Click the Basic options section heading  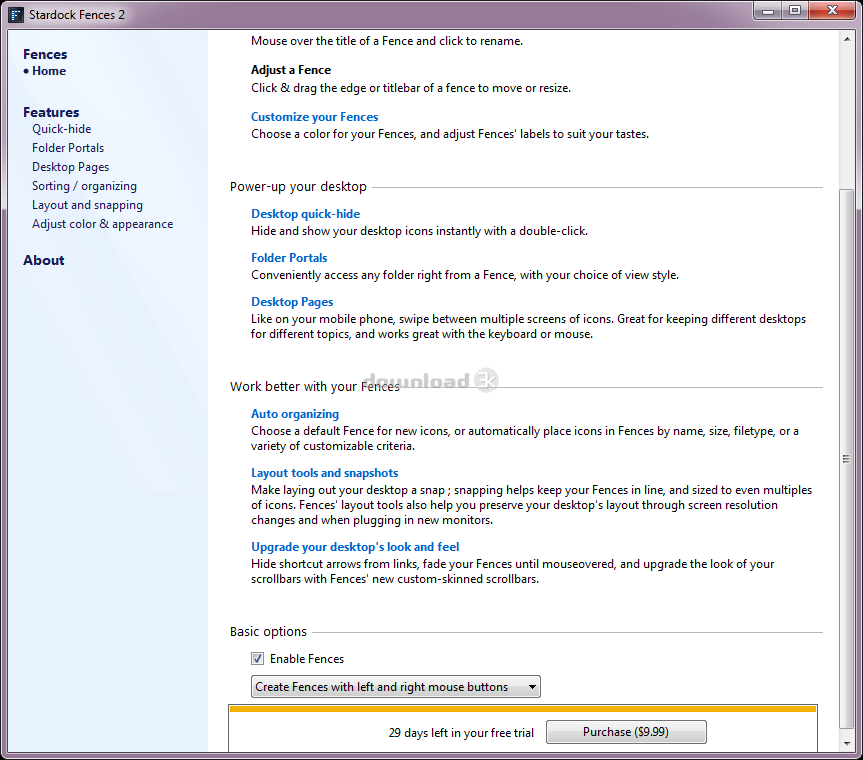point(268,631)
